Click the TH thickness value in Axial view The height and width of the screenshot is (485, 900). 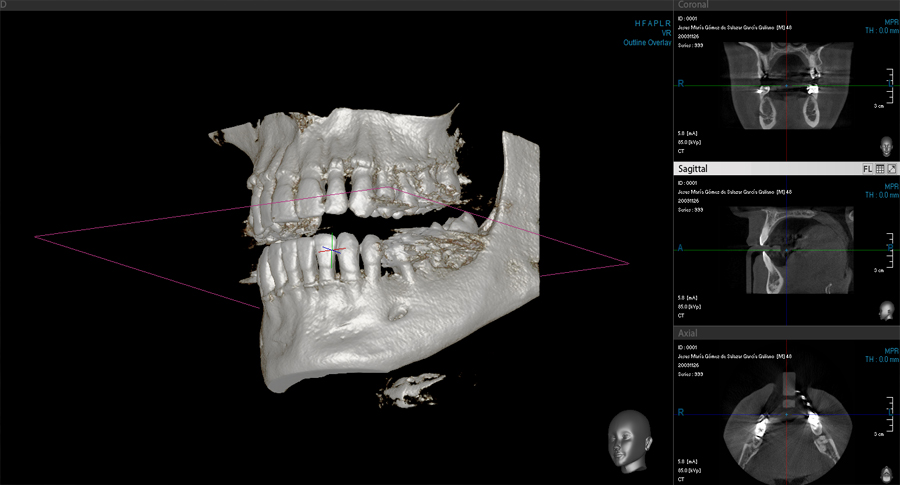tap(879, 359)
